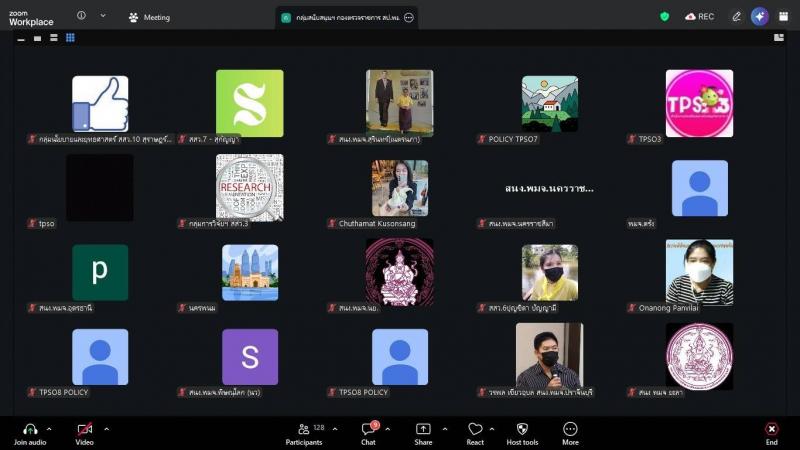Select the thumbs-up participant tile

coord(100,104)
